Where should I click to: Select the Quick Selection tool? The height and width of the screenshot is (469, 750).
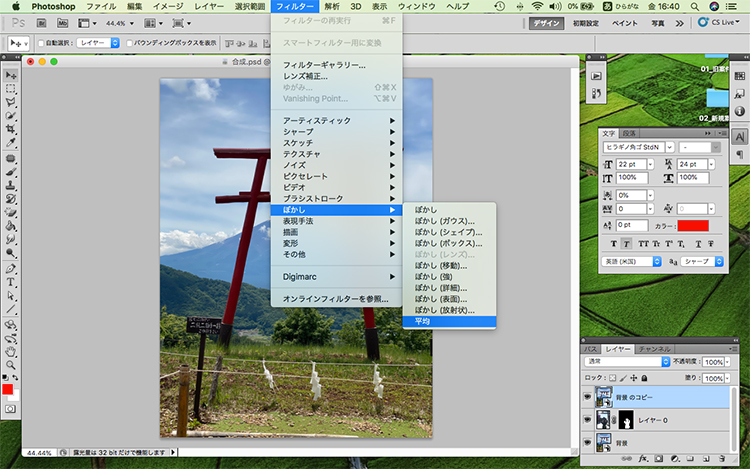(x=11, y=116)
